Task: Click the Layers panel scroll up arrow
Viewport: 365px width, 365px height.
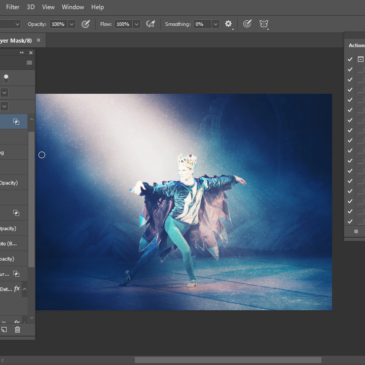Action: point(32,119)
